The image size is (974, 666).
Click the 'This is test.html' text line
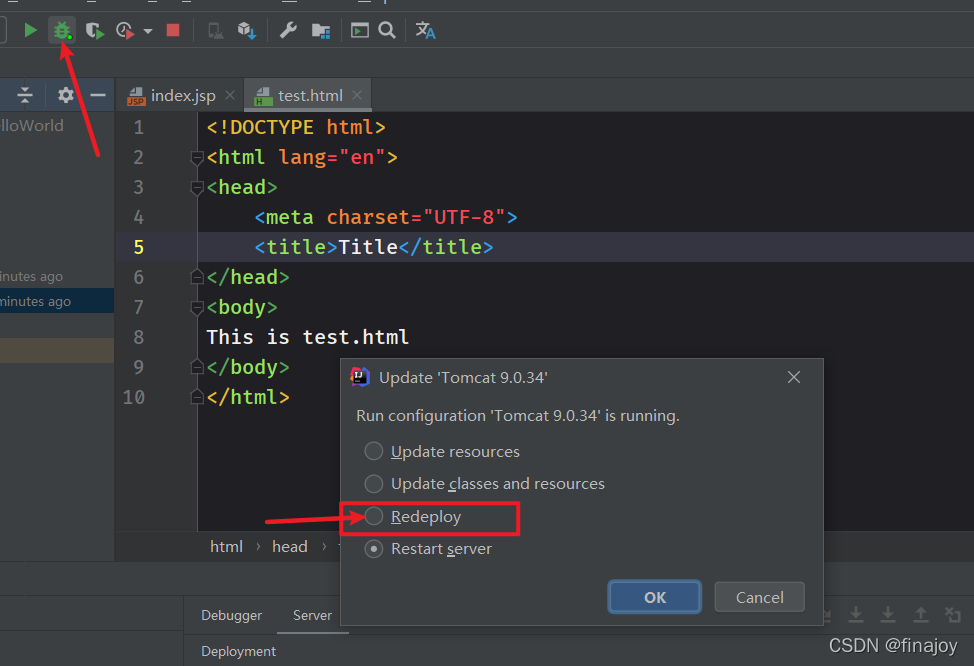click(307, 337)
